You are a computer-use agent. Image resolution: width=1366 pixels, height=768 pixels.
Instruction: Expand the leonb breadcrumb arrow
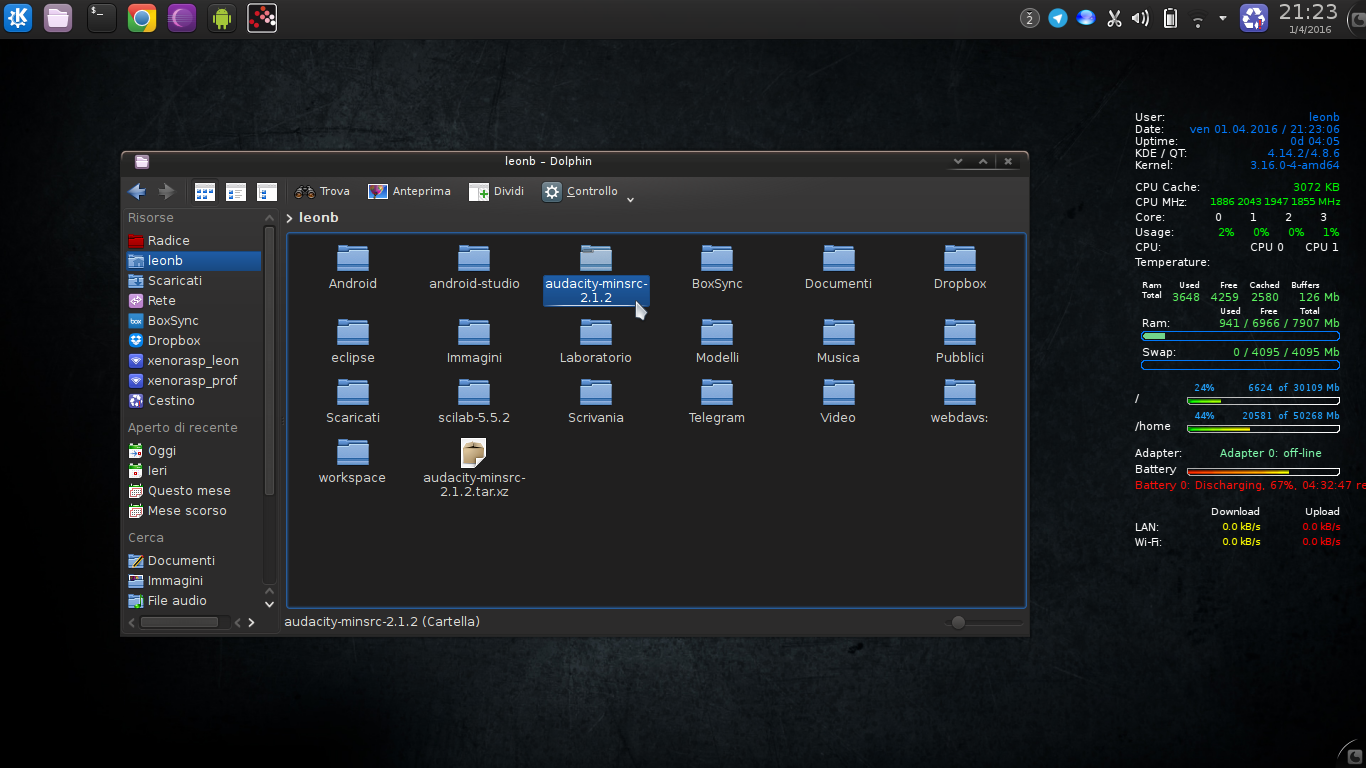[289, 217]
